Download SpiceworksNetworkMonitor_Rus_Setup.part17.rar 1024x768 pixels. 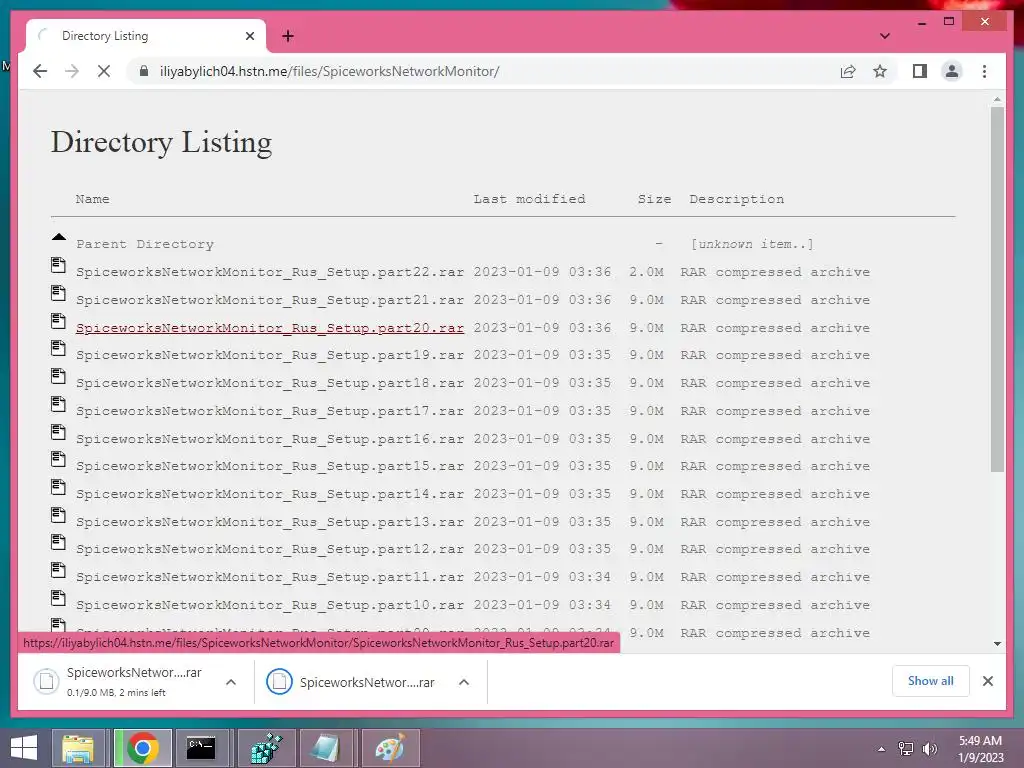coord(270,411)
